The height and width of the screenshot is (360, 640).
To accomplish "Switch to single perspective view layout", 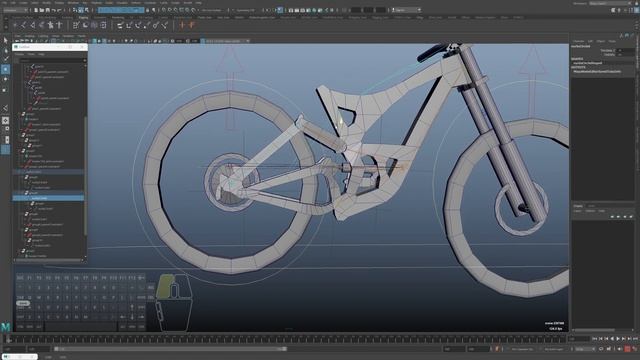I will (x=5, y=120).
